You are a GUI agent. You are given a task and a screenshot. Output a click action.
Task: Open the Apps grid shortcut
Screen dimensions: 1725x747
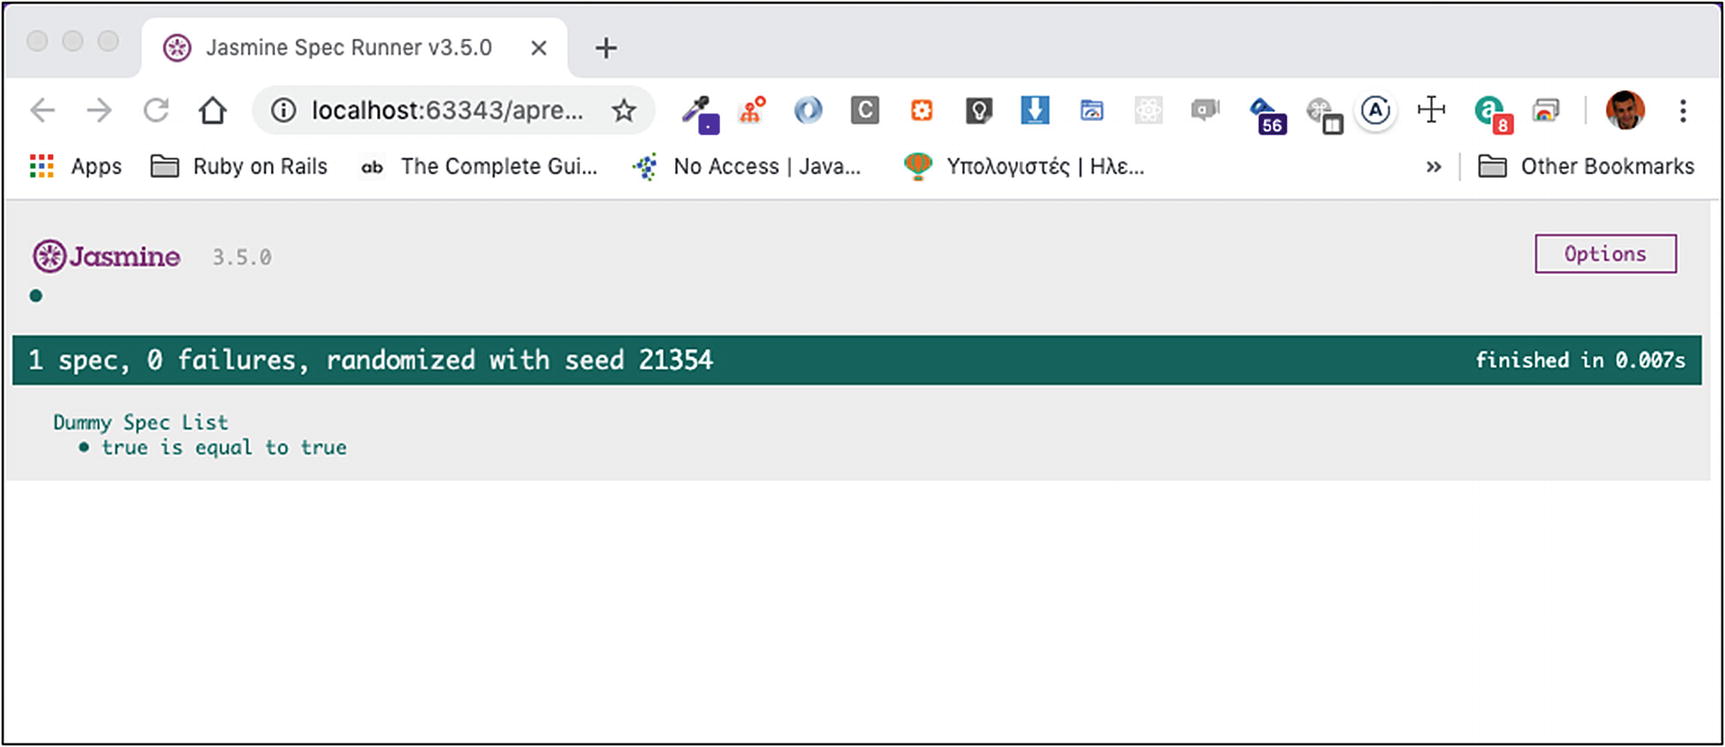[x=76, y=166]
